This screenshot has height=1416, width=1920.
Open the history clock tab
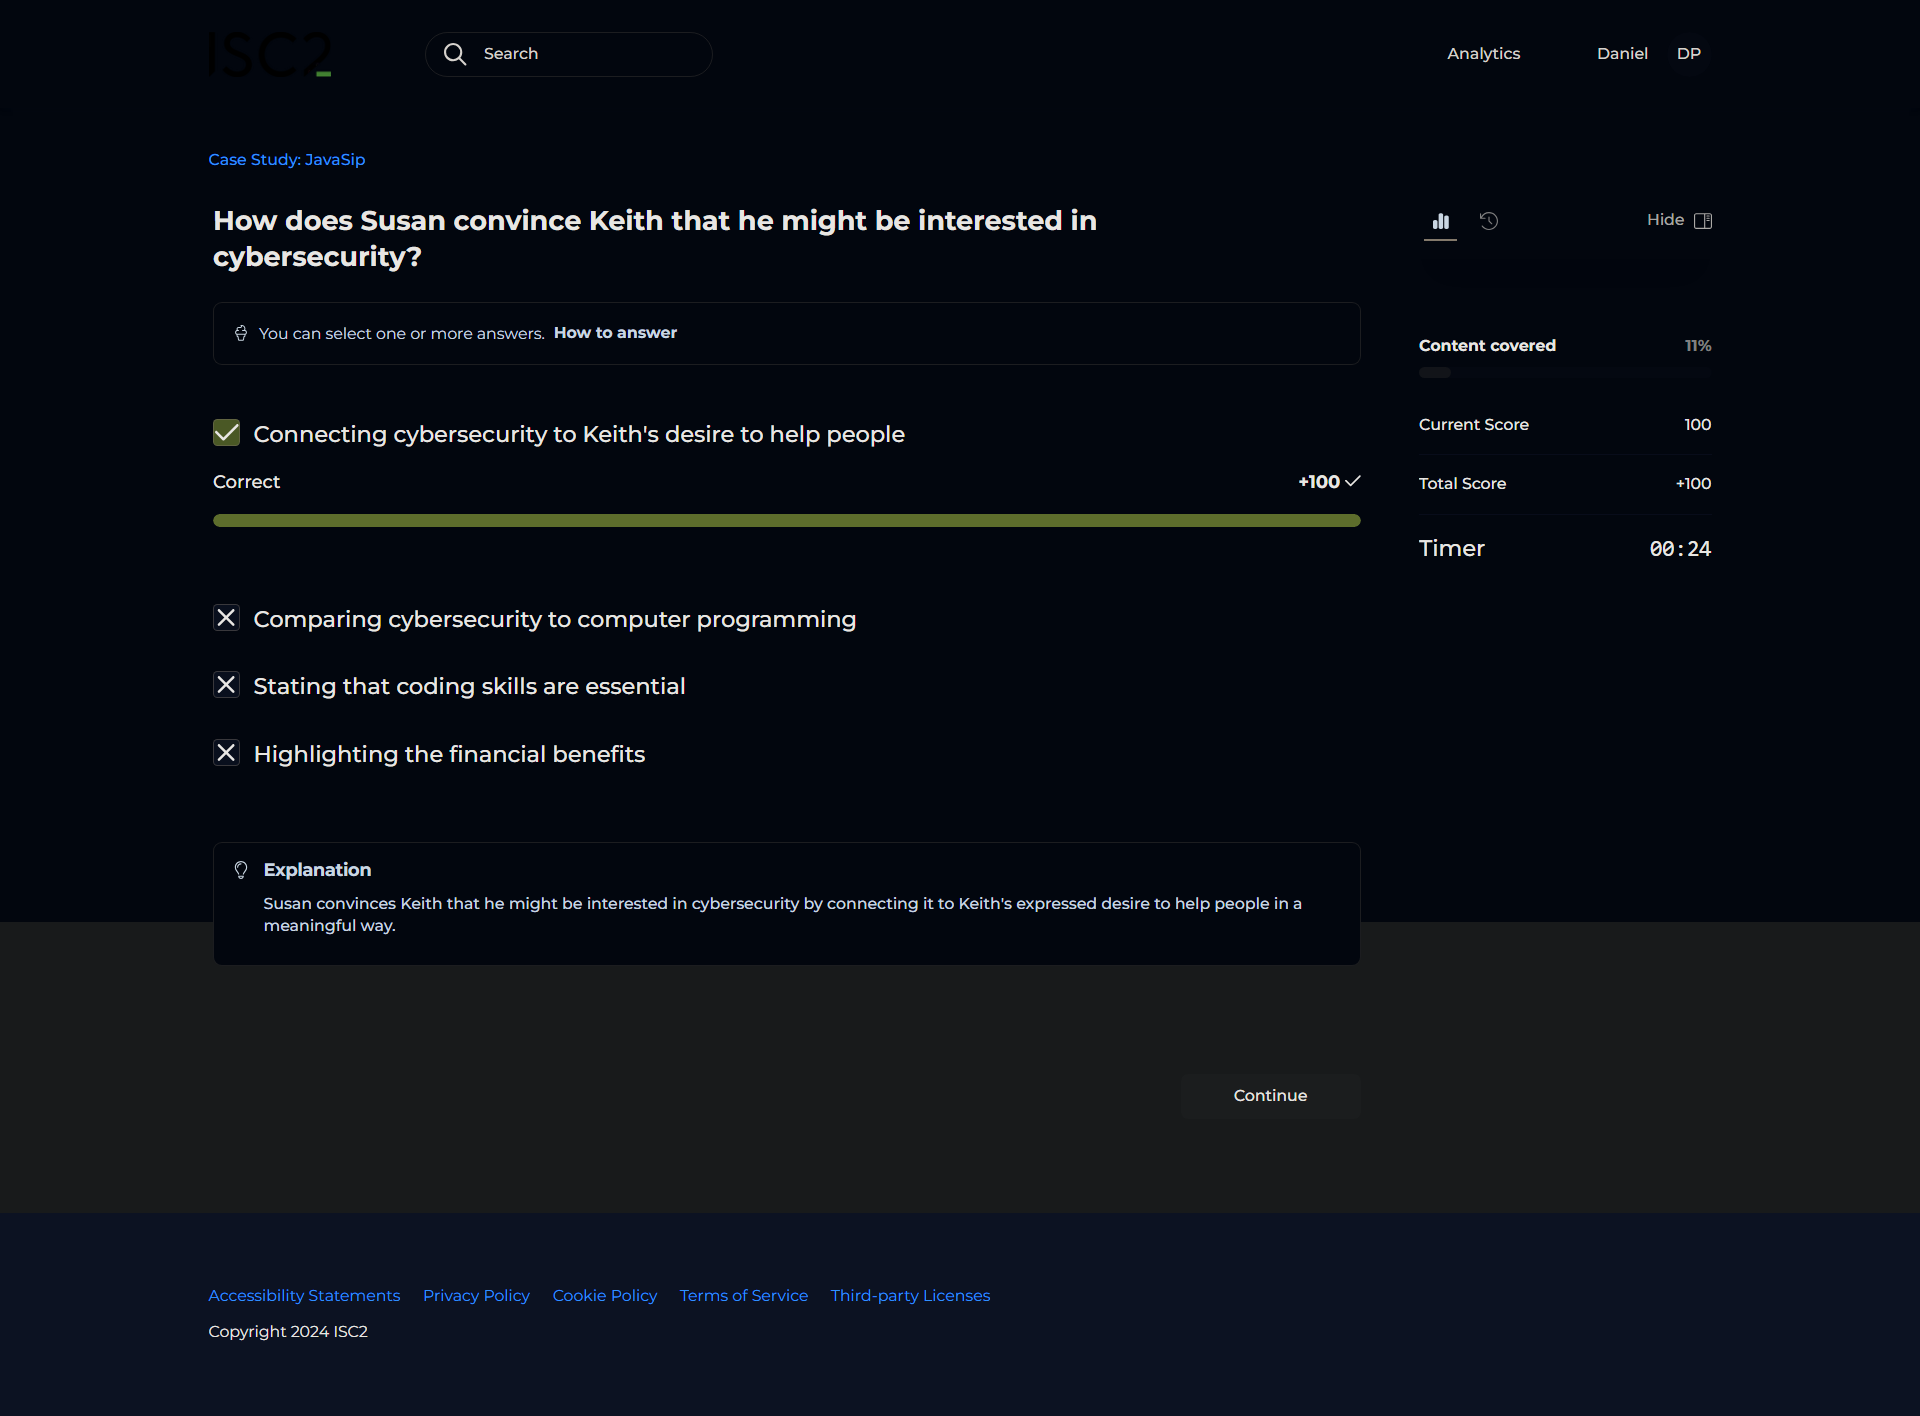click(x=1489, y=221)
